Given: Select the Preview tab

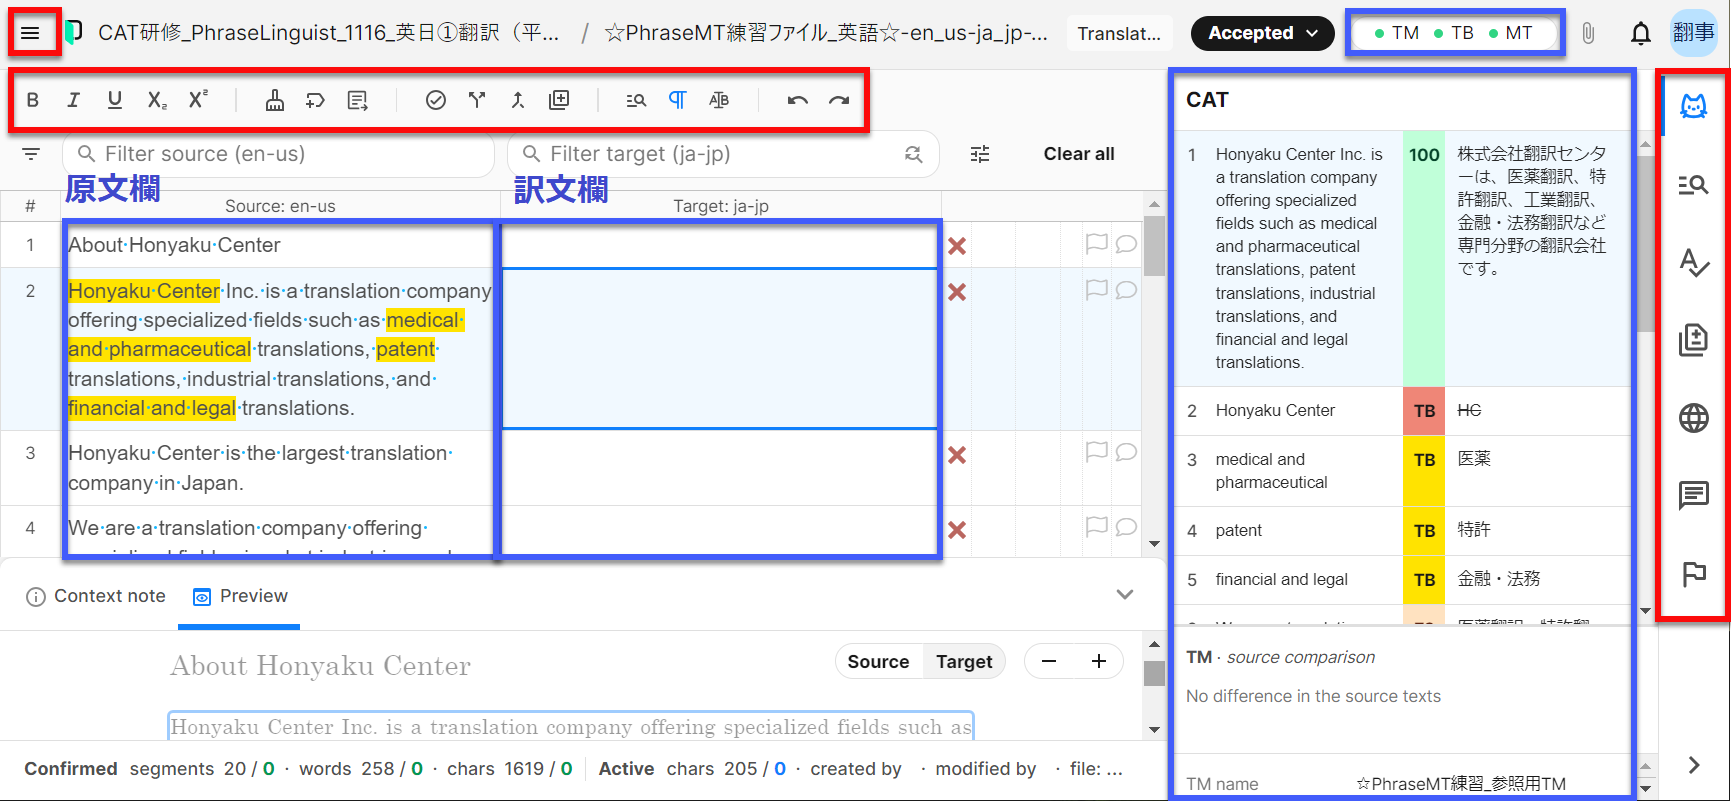Looking at the screenshot, I should [x=240, y=596].
